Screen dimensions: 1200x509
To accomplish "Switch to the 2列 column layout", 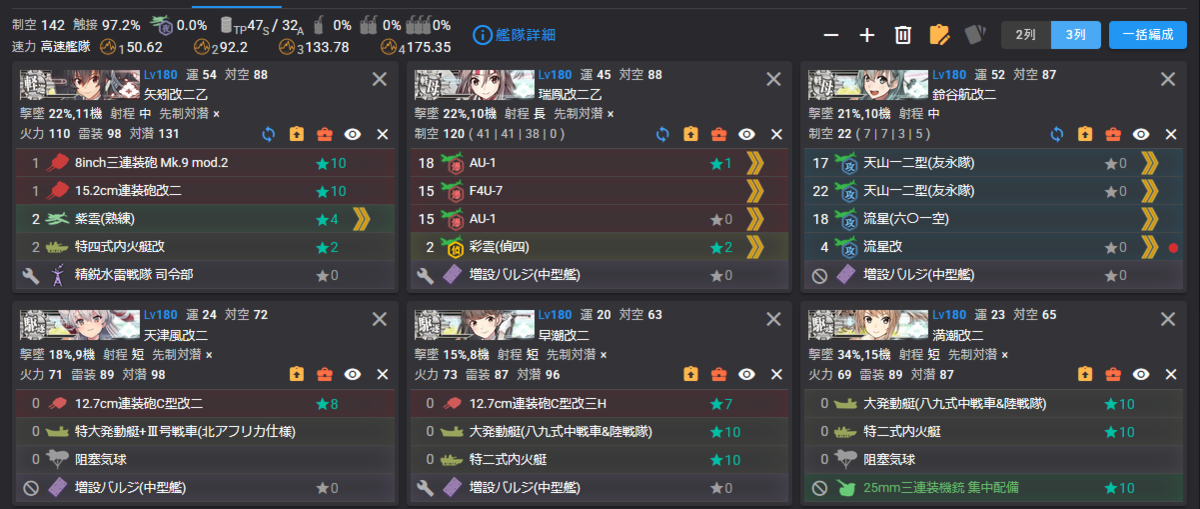I will pyautogui.click(x=1025, y=35).
